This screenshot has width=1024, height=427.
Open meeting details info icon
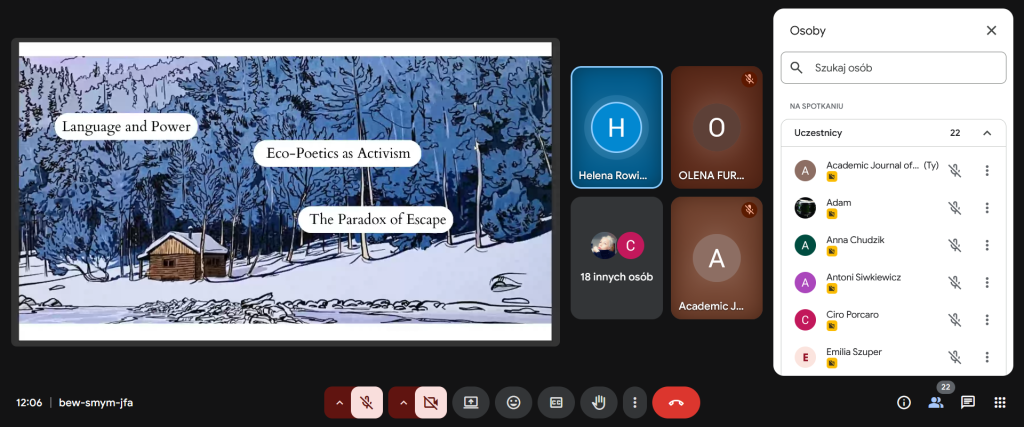coord(904,402)
